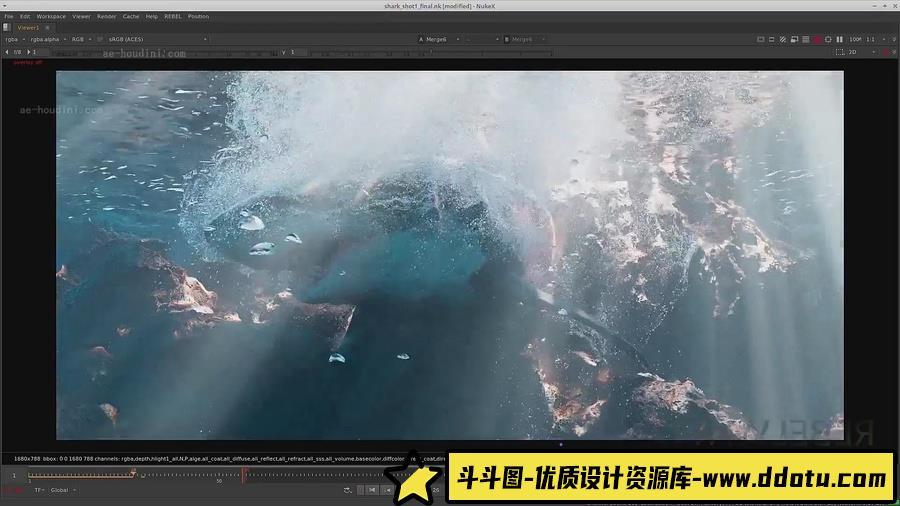Viewport: 900px width, 506px height.
Task: Open the rgba.alpha channel dropdown
Action: click(48, 40)
